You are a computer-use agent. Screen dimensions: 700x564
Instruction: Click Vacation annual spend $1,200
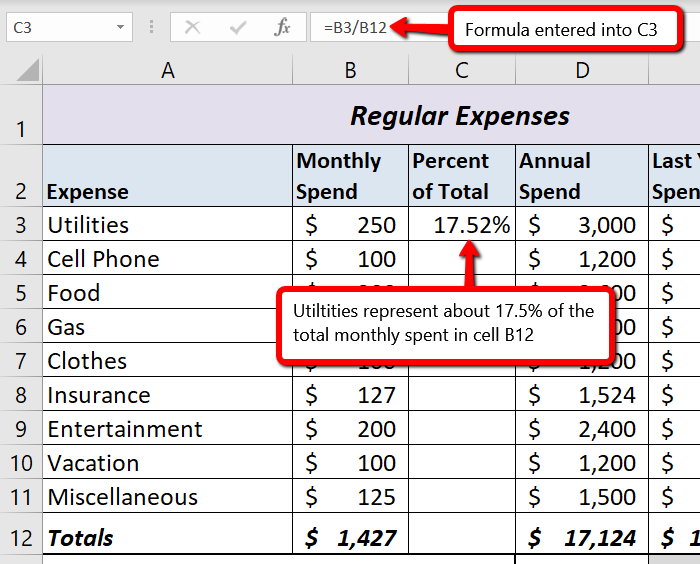[x=582, y=462]
